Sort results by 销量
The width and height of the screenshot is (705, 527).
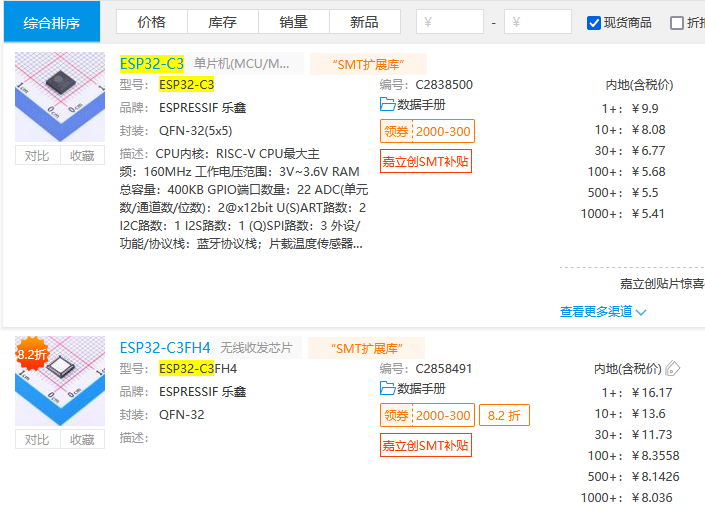point(294,22)
